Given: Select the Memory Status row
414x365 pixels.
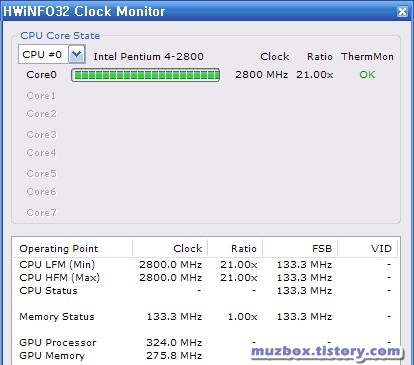Looking at the screenshot, I should pyautogui.click(x=205, y=317).
